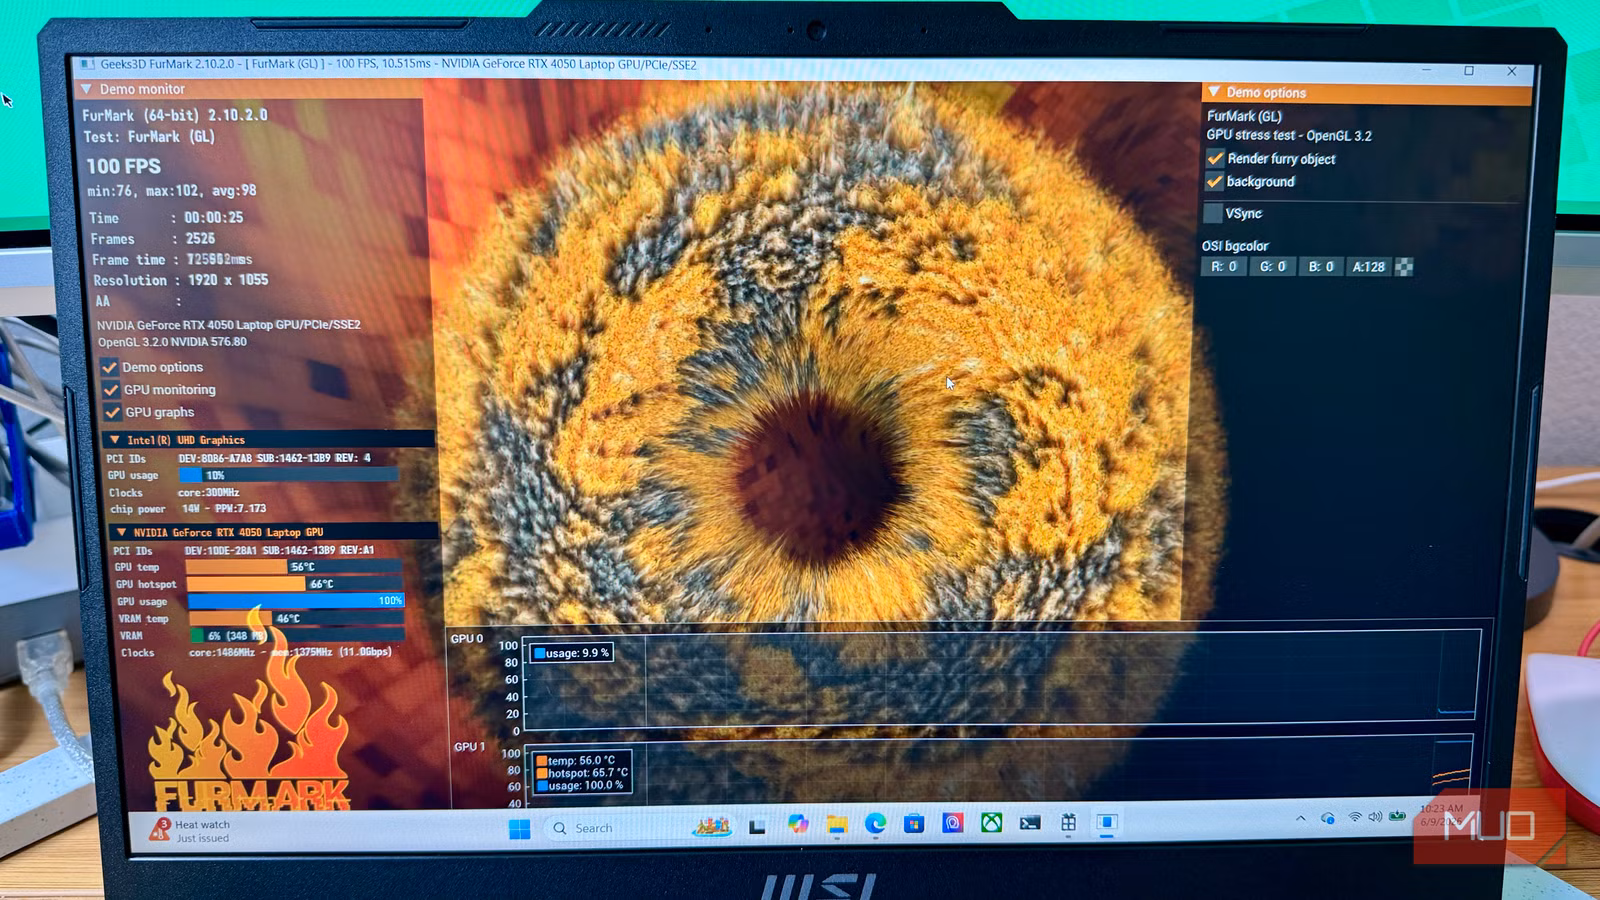Viewport: 1600px width, 900px height.
Task: Launch the Xbox app from the taskbar
Action: point(991,823)
